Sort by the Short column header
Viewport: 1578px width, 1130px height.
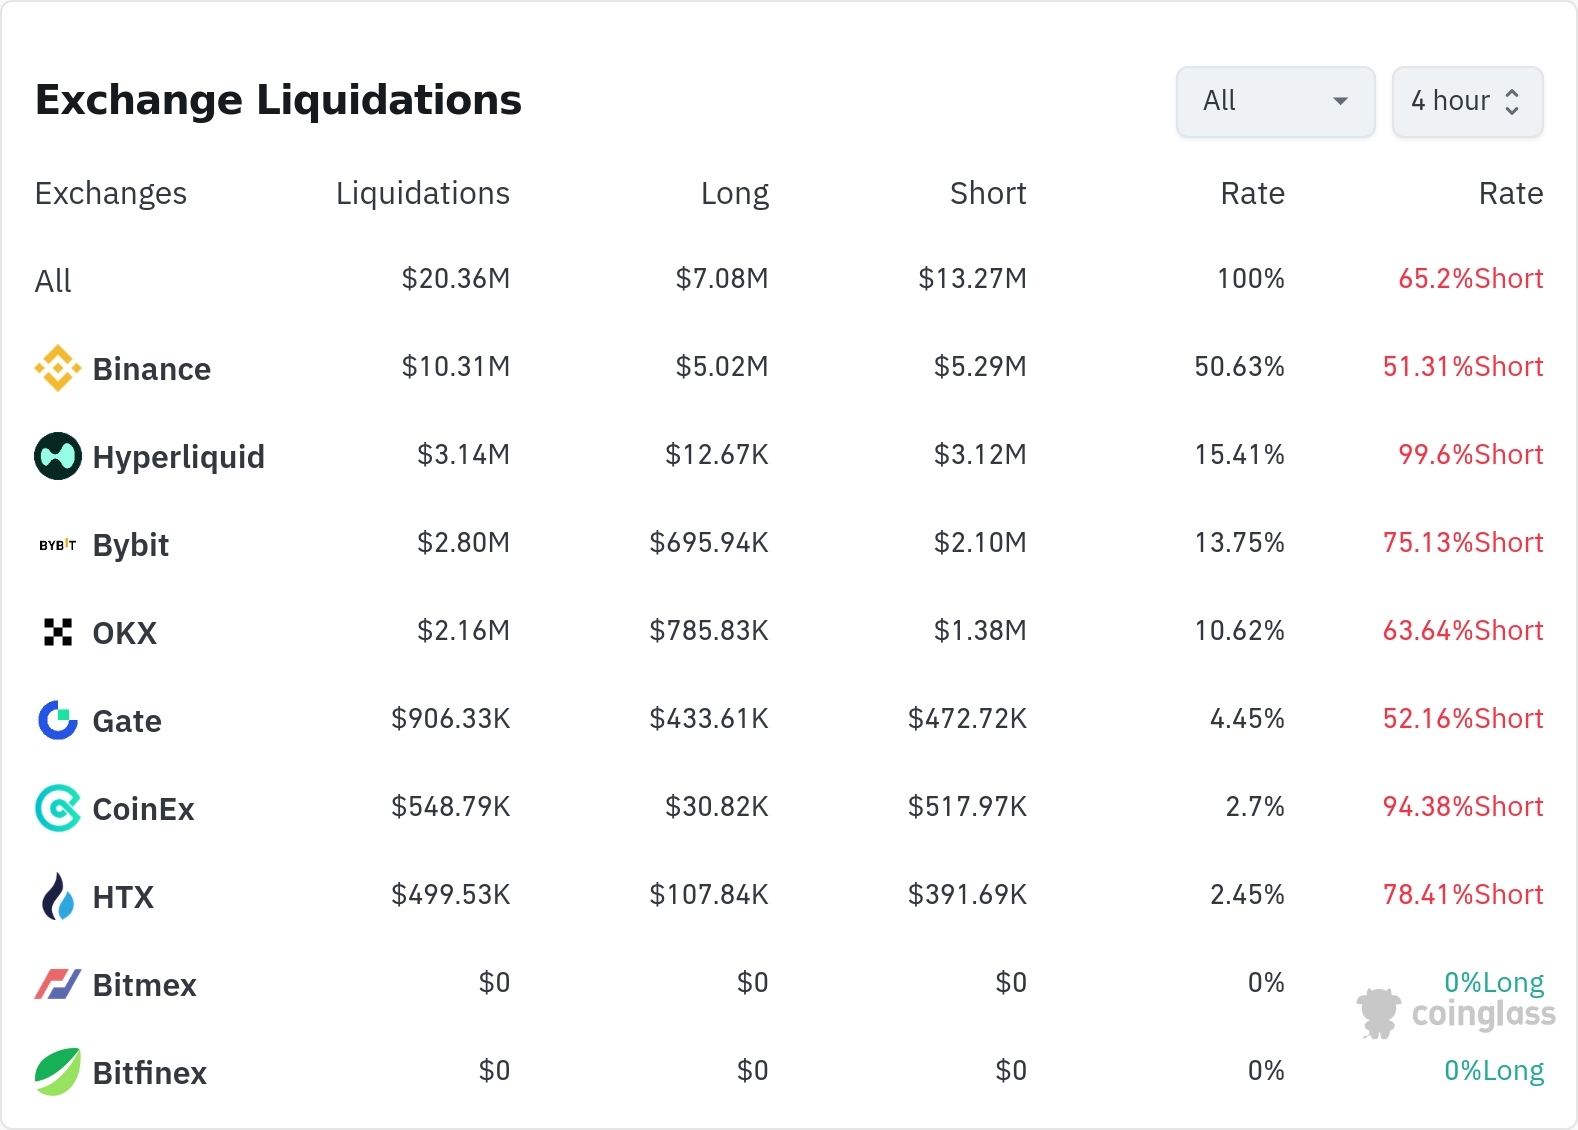tap(987, 193)
